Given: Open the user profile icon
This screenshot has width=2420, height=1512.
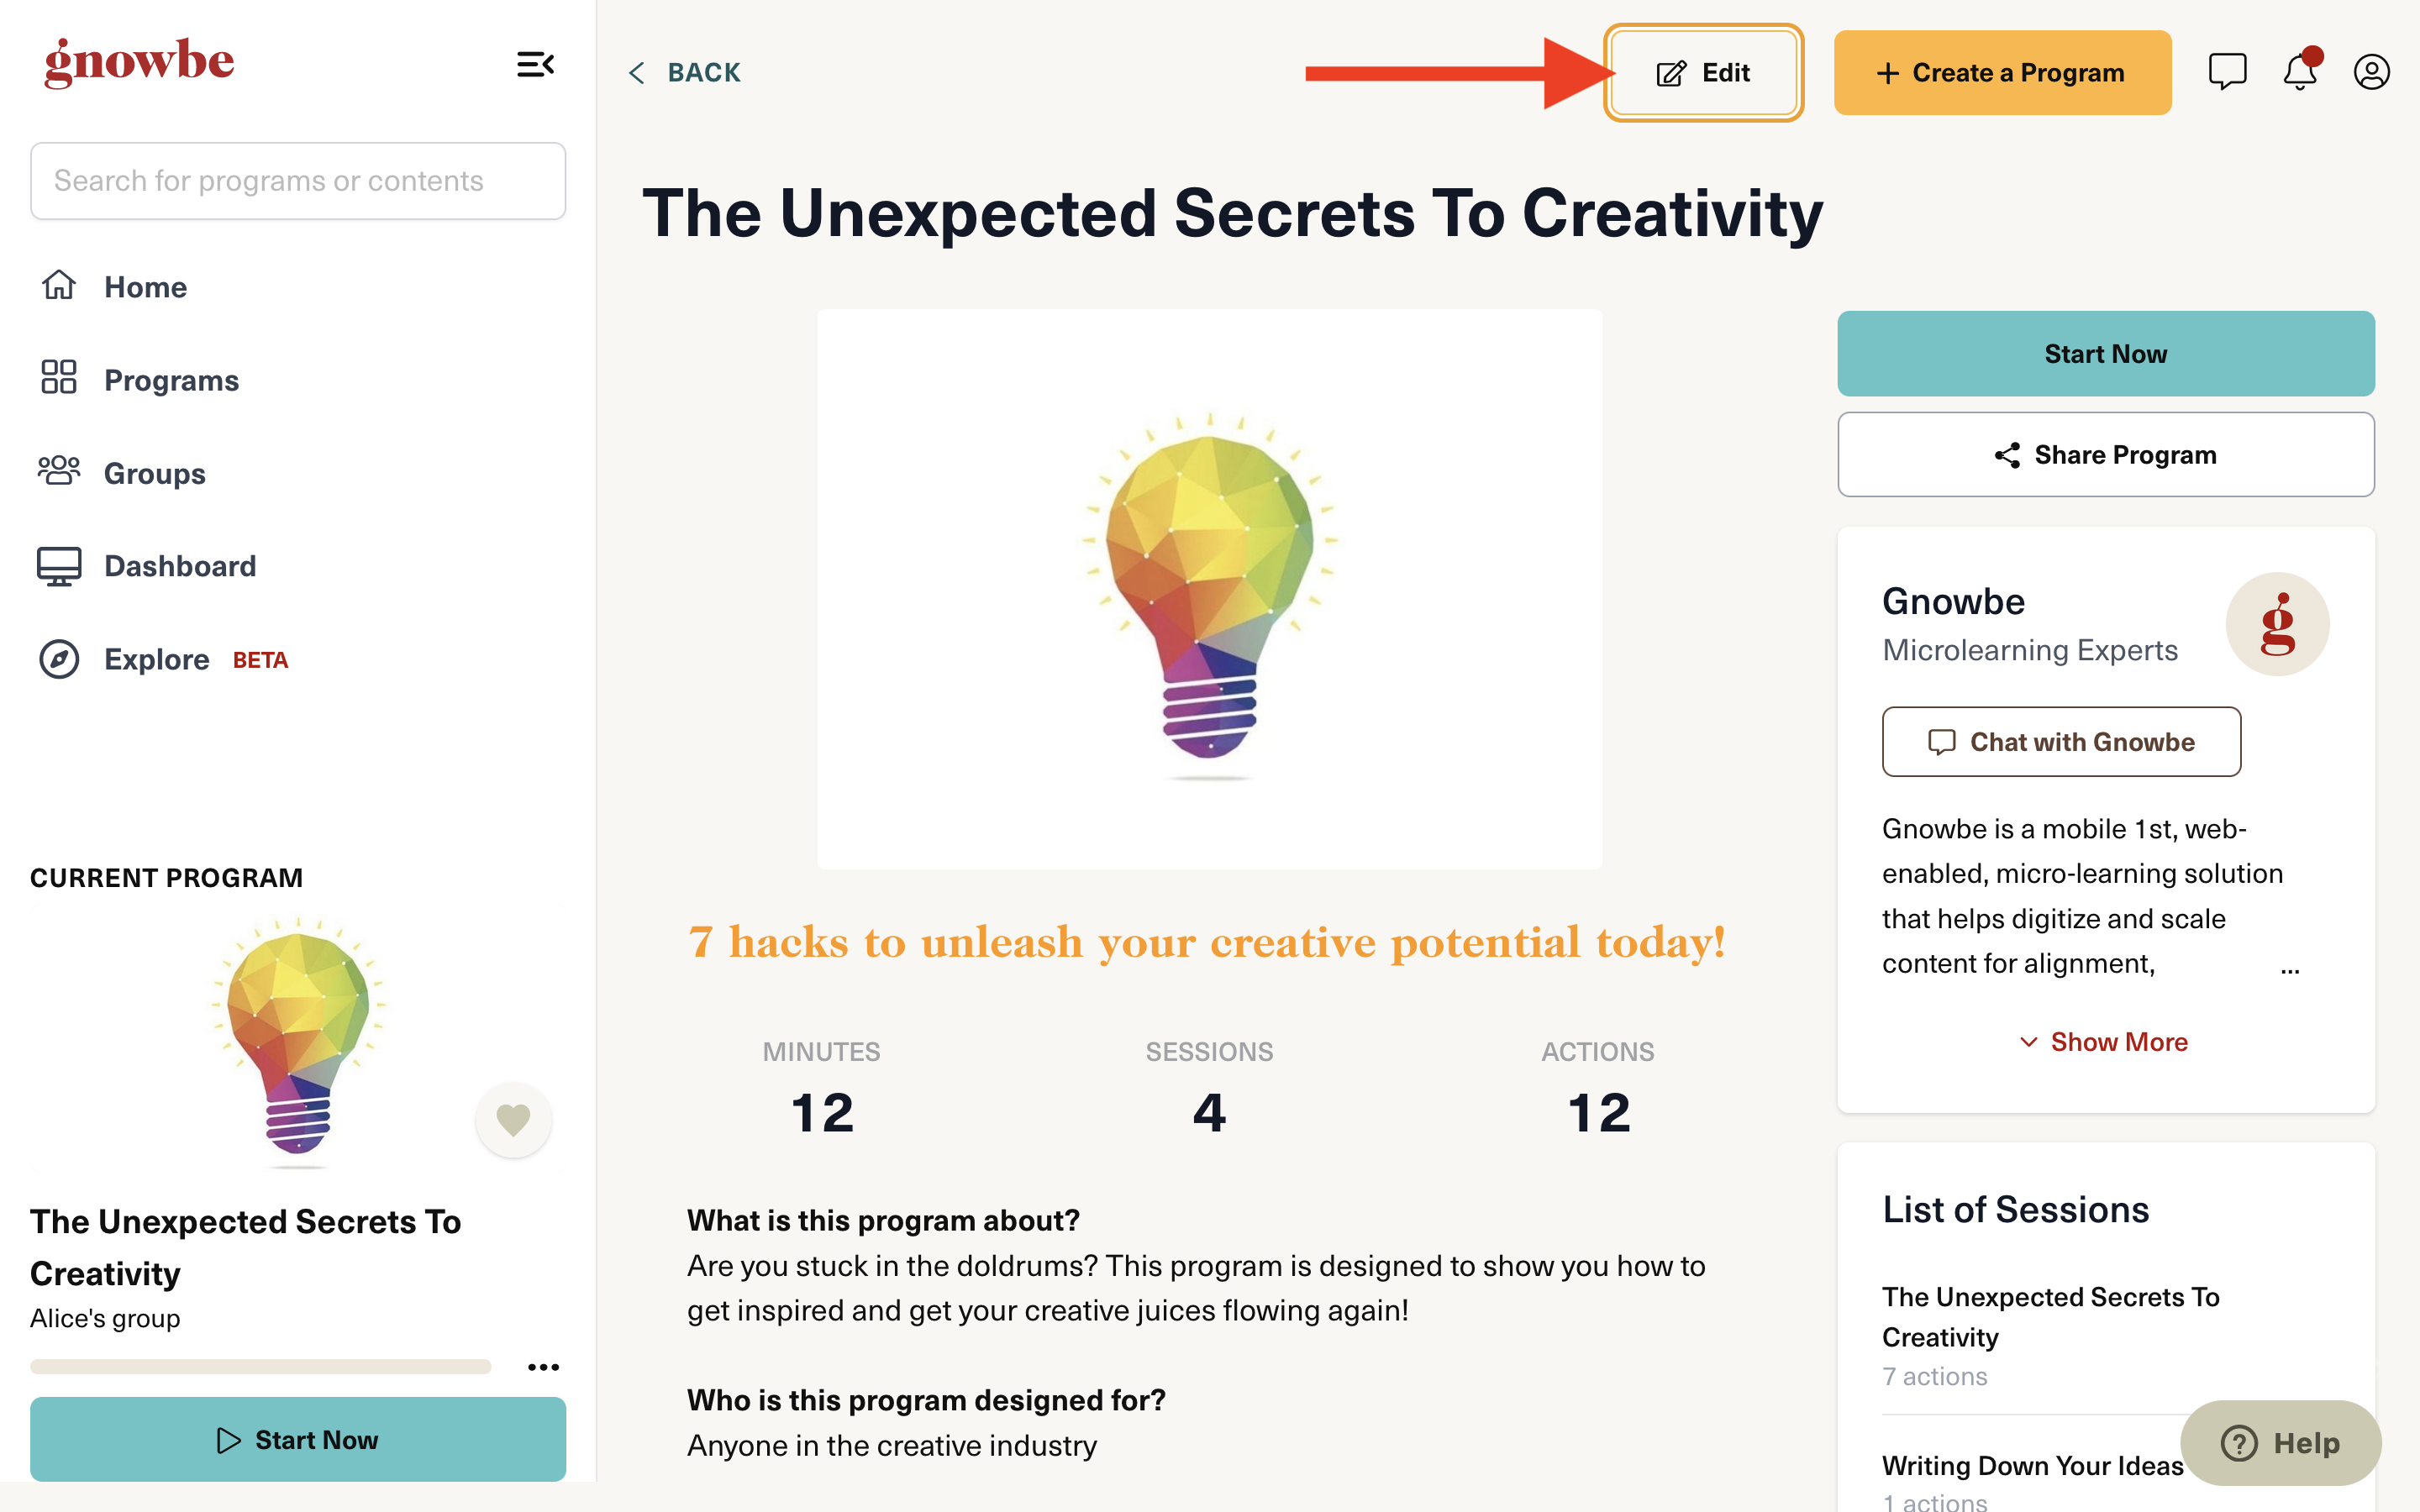Looking at the screenshot, I should (x=2371, y=72).
